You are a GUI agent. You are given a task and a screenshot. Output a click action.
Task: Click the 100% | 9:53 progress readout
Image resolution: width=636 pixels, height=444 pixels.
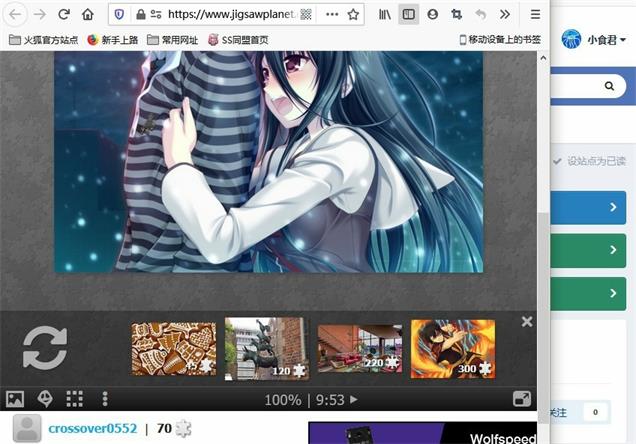coord(304,400)
